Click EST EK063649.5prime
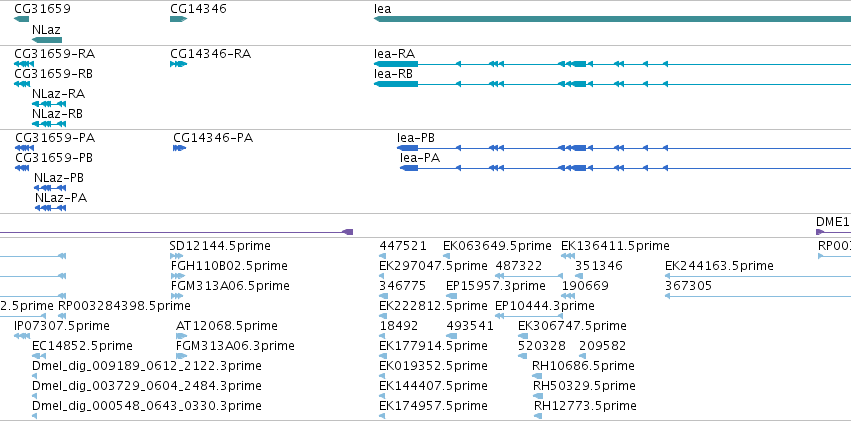Image resolution: width=851 pixels, height=421 pixels. pyautogui.click(x=497, y=246)
